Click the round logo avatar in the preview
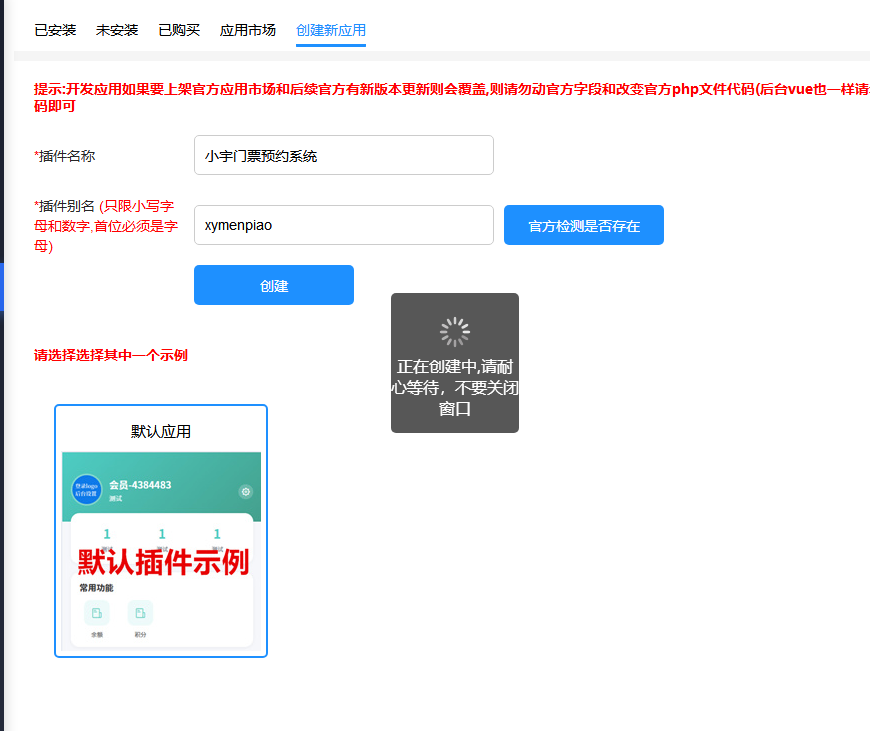This screenshot has width=870, height=731. coord(87,490)
